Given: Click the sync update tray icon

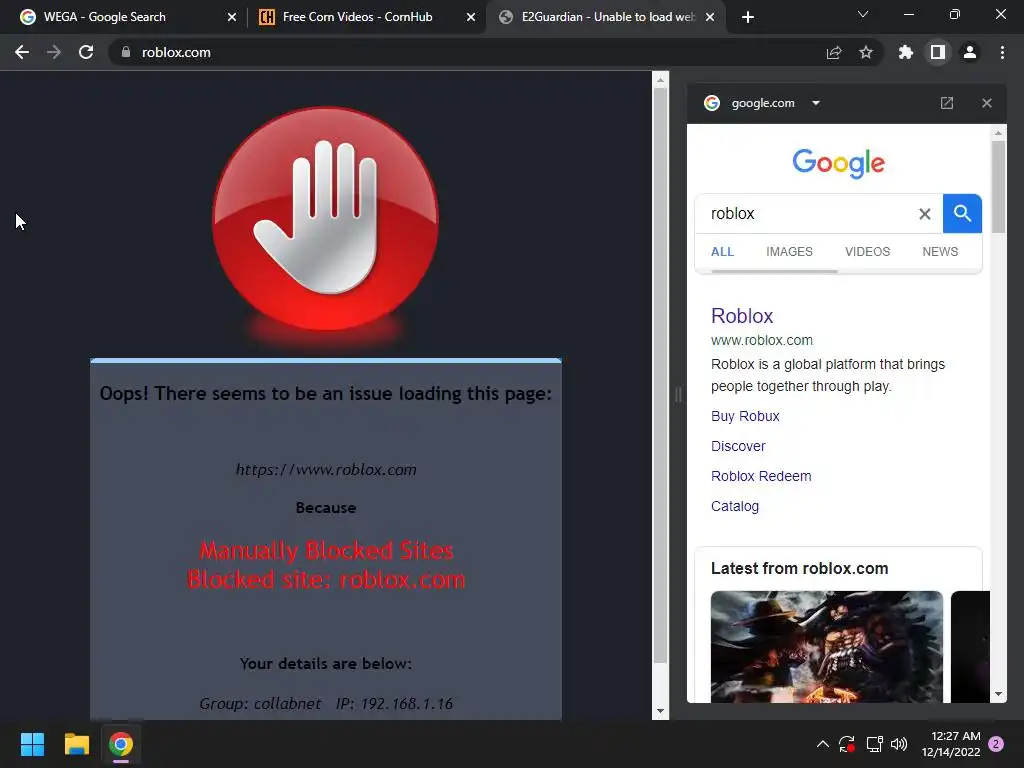Looking at the screenshot, I should tap(847, 744).
